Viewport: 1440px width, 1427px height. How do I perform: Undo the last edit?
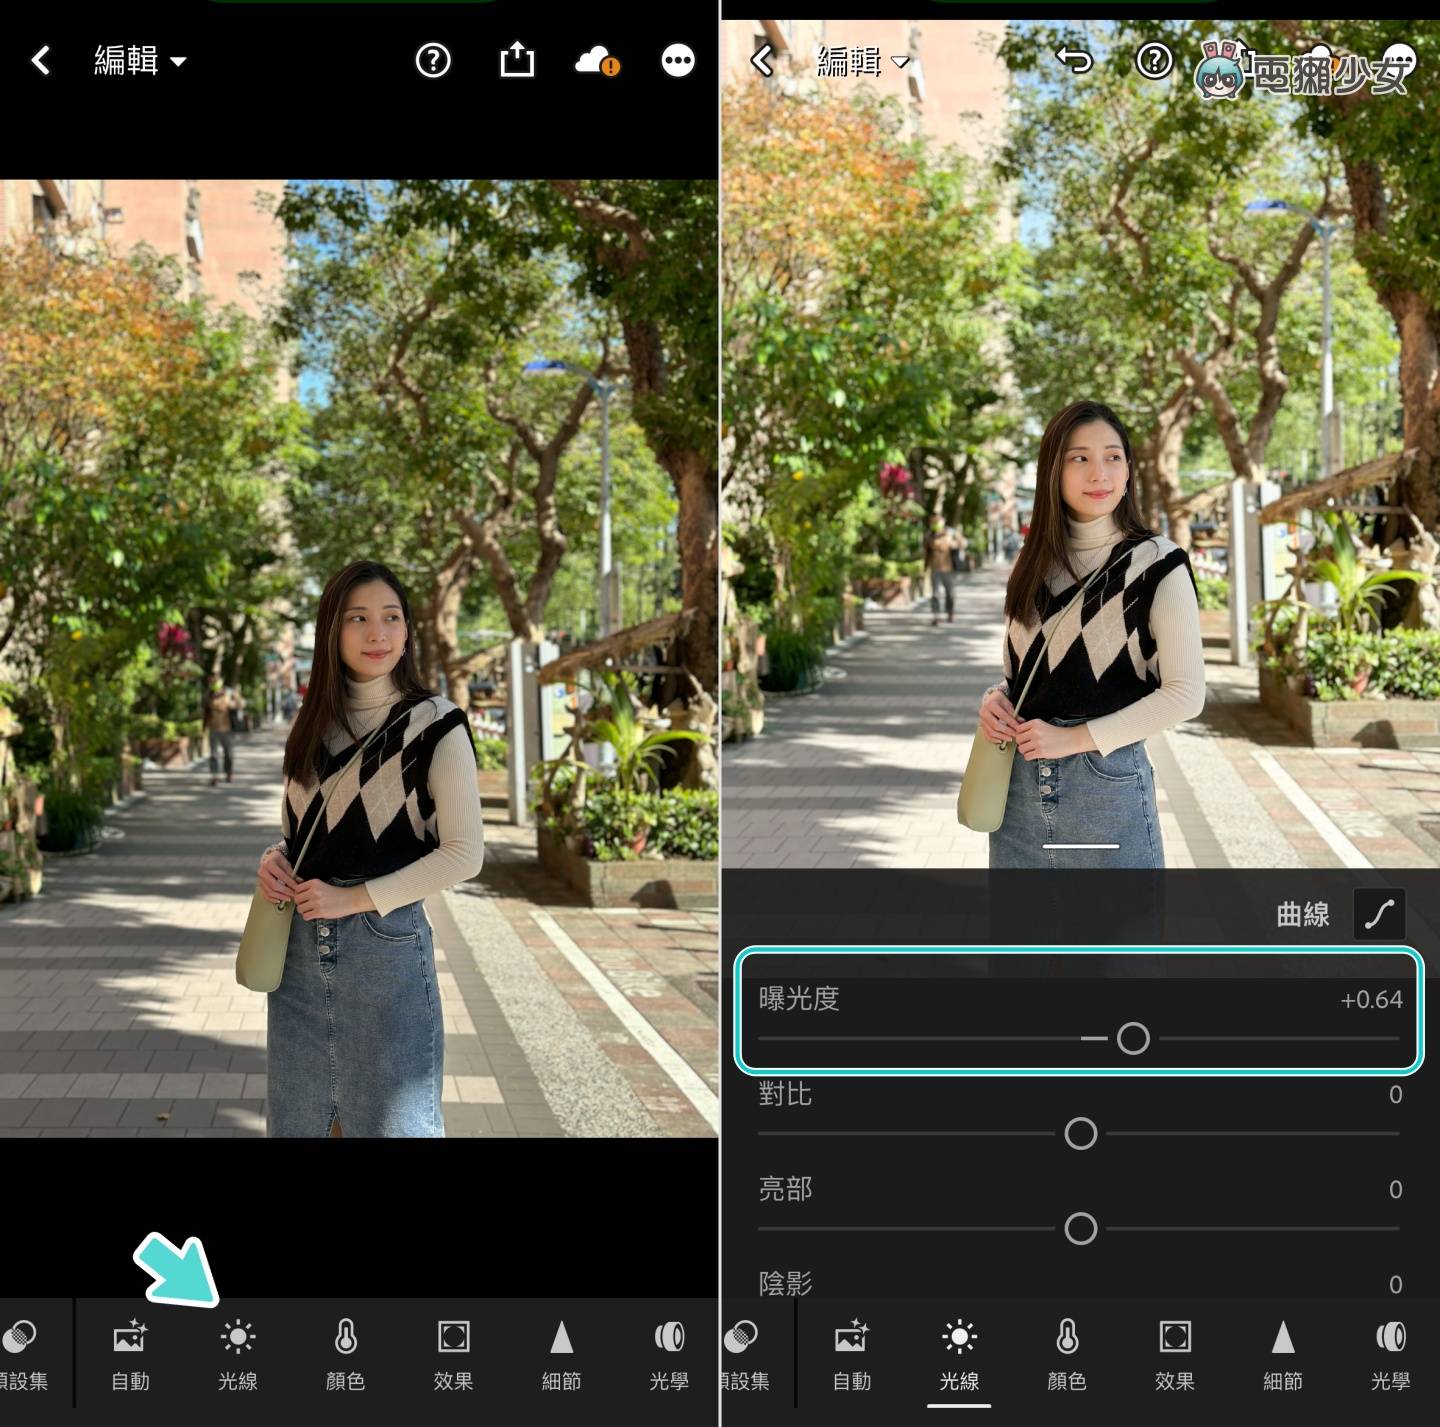pyautogui.click(x=1074, y=60)
